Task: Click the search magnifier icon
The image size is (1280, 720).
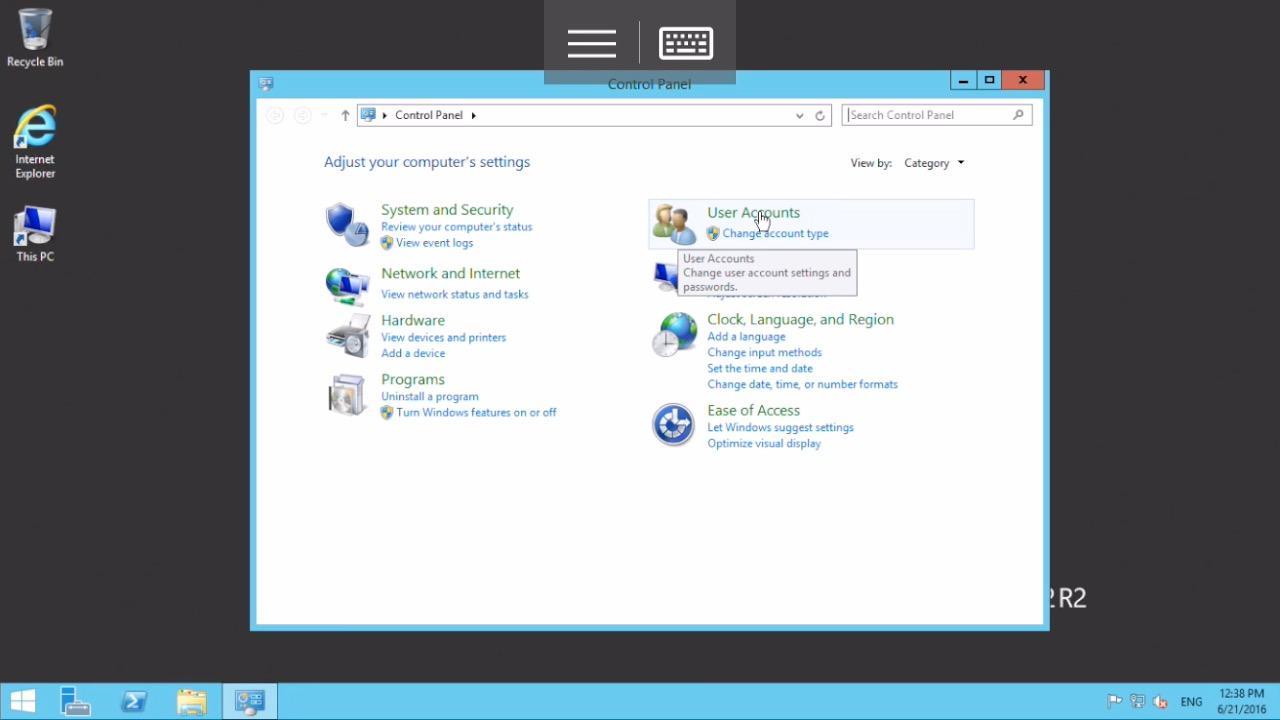Action: coord(1019,115)
